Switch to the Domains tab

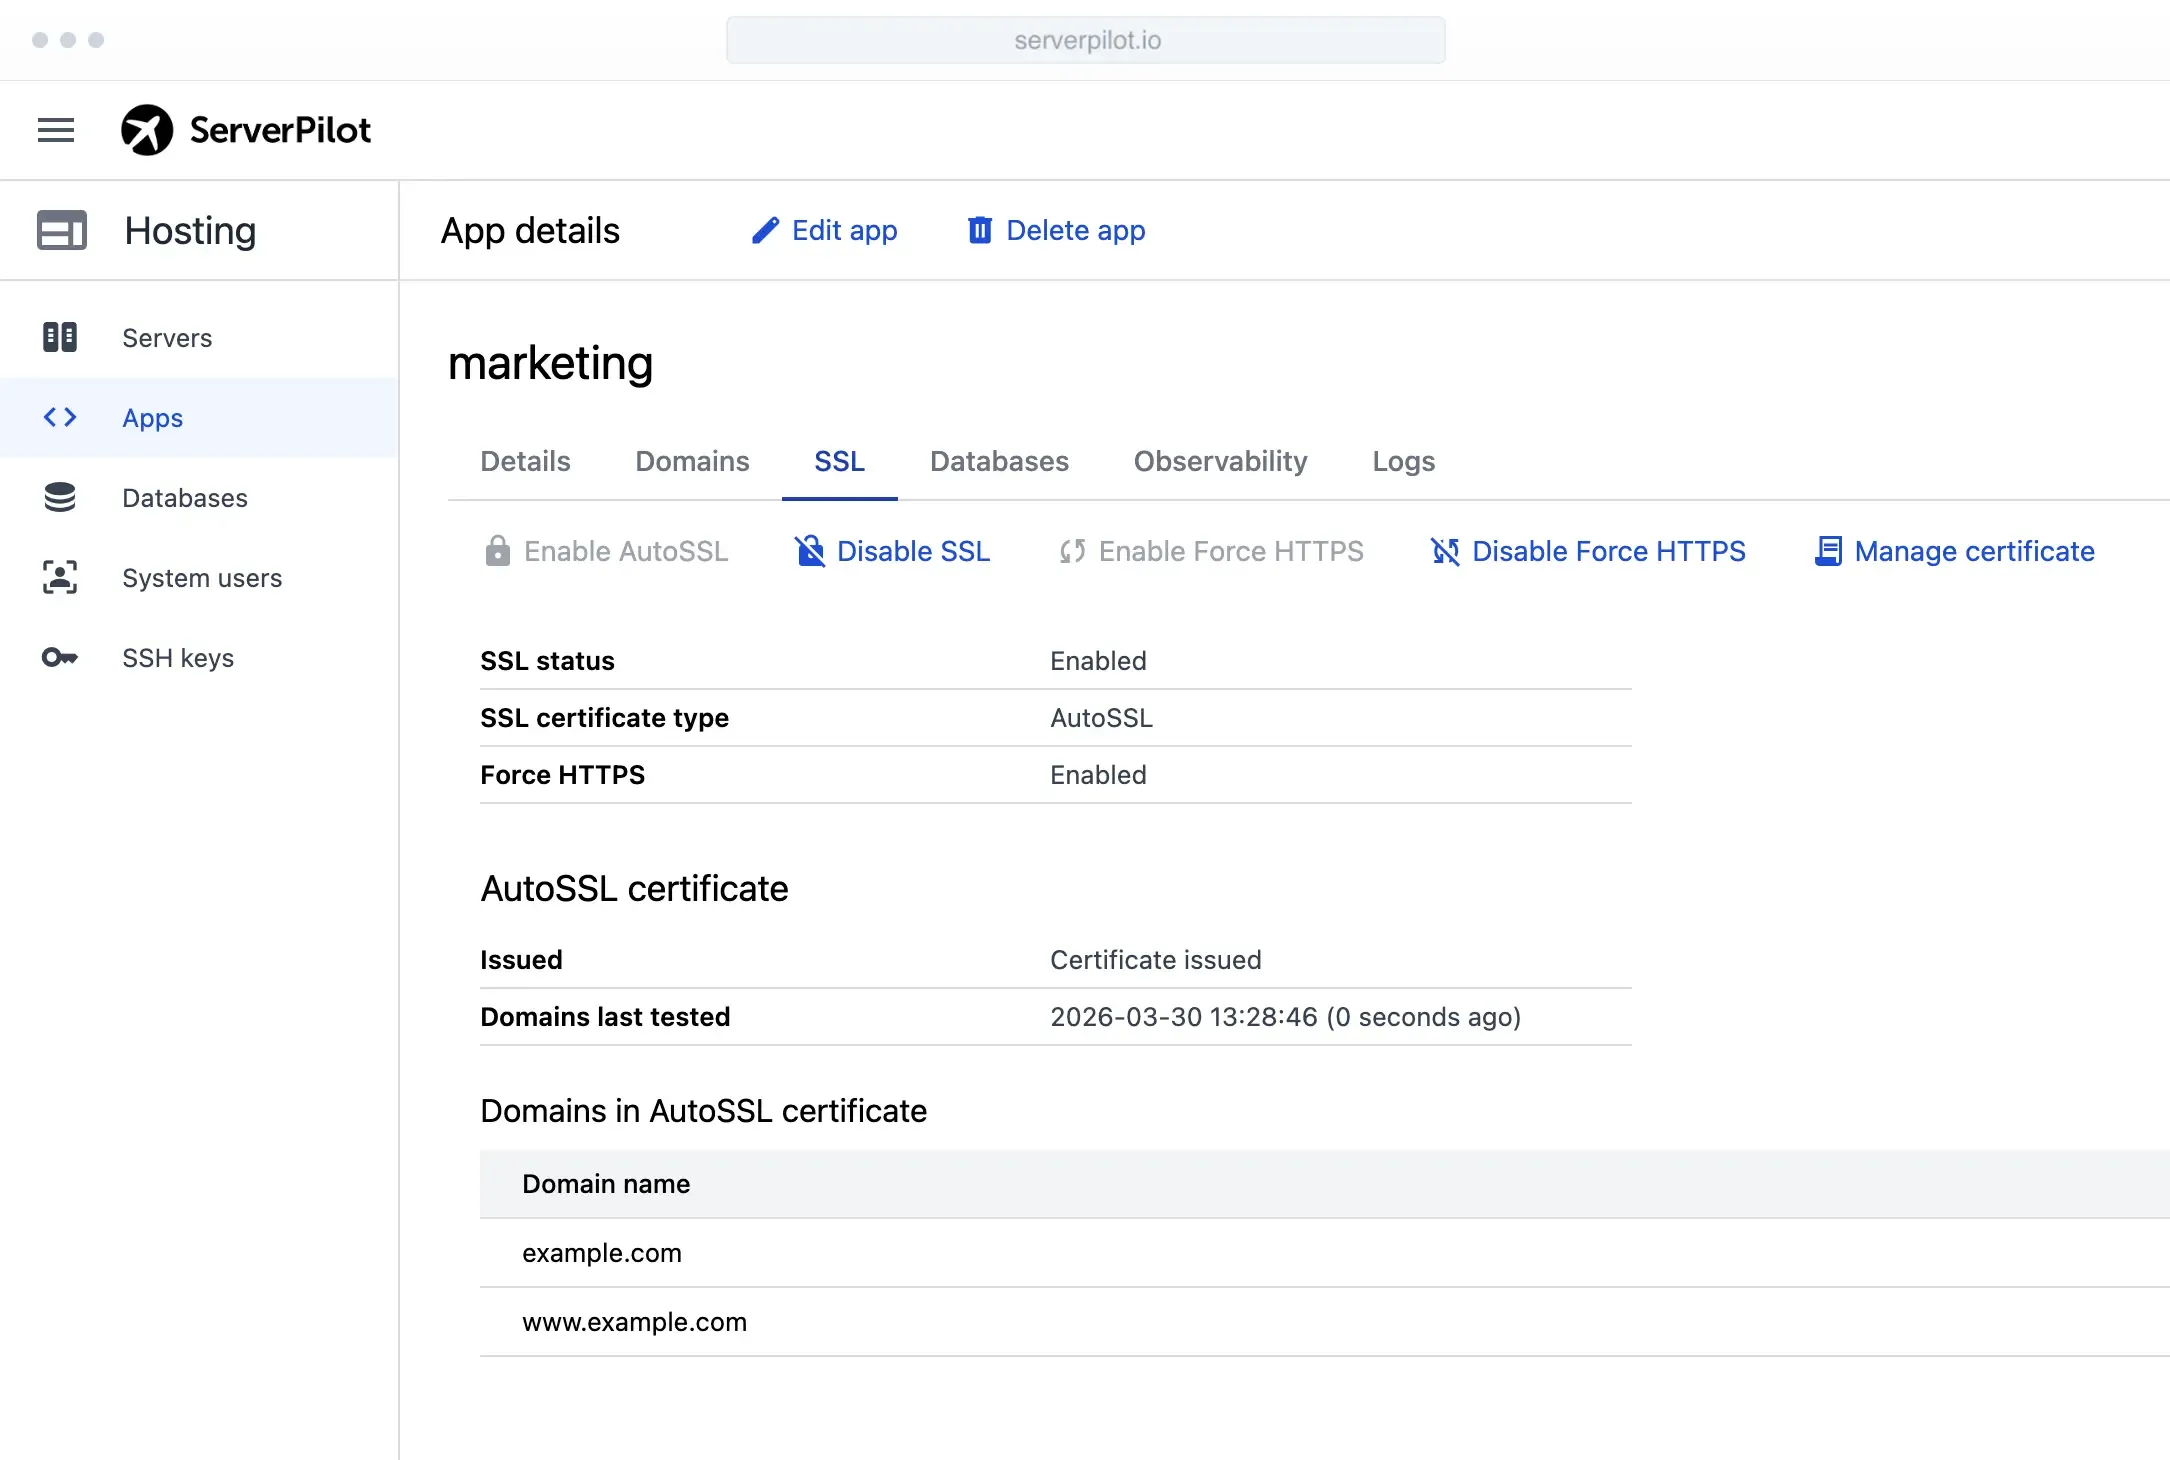[692, 461]
